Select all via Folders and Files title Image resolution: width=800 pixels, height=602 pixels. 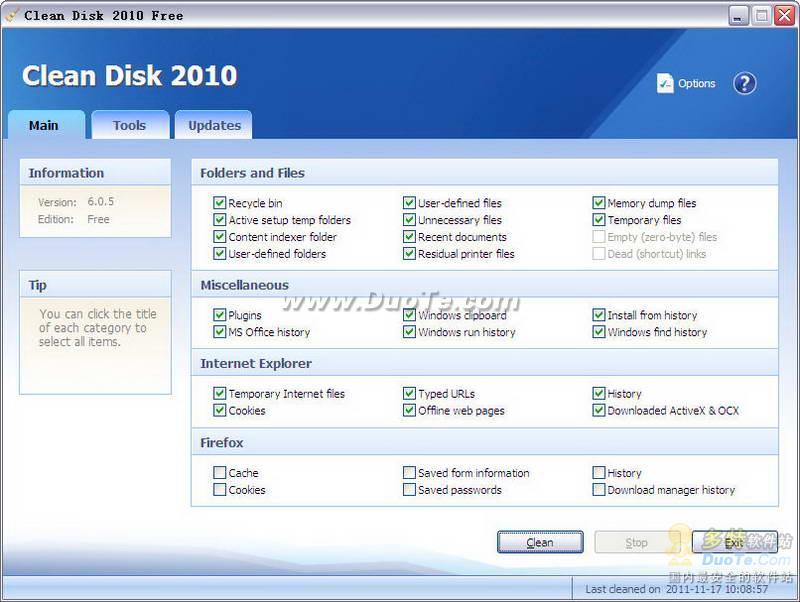tap(252, 173)
